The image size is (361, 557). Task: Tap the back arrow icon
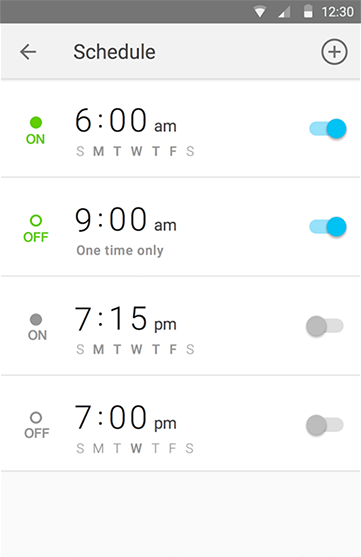28,52
